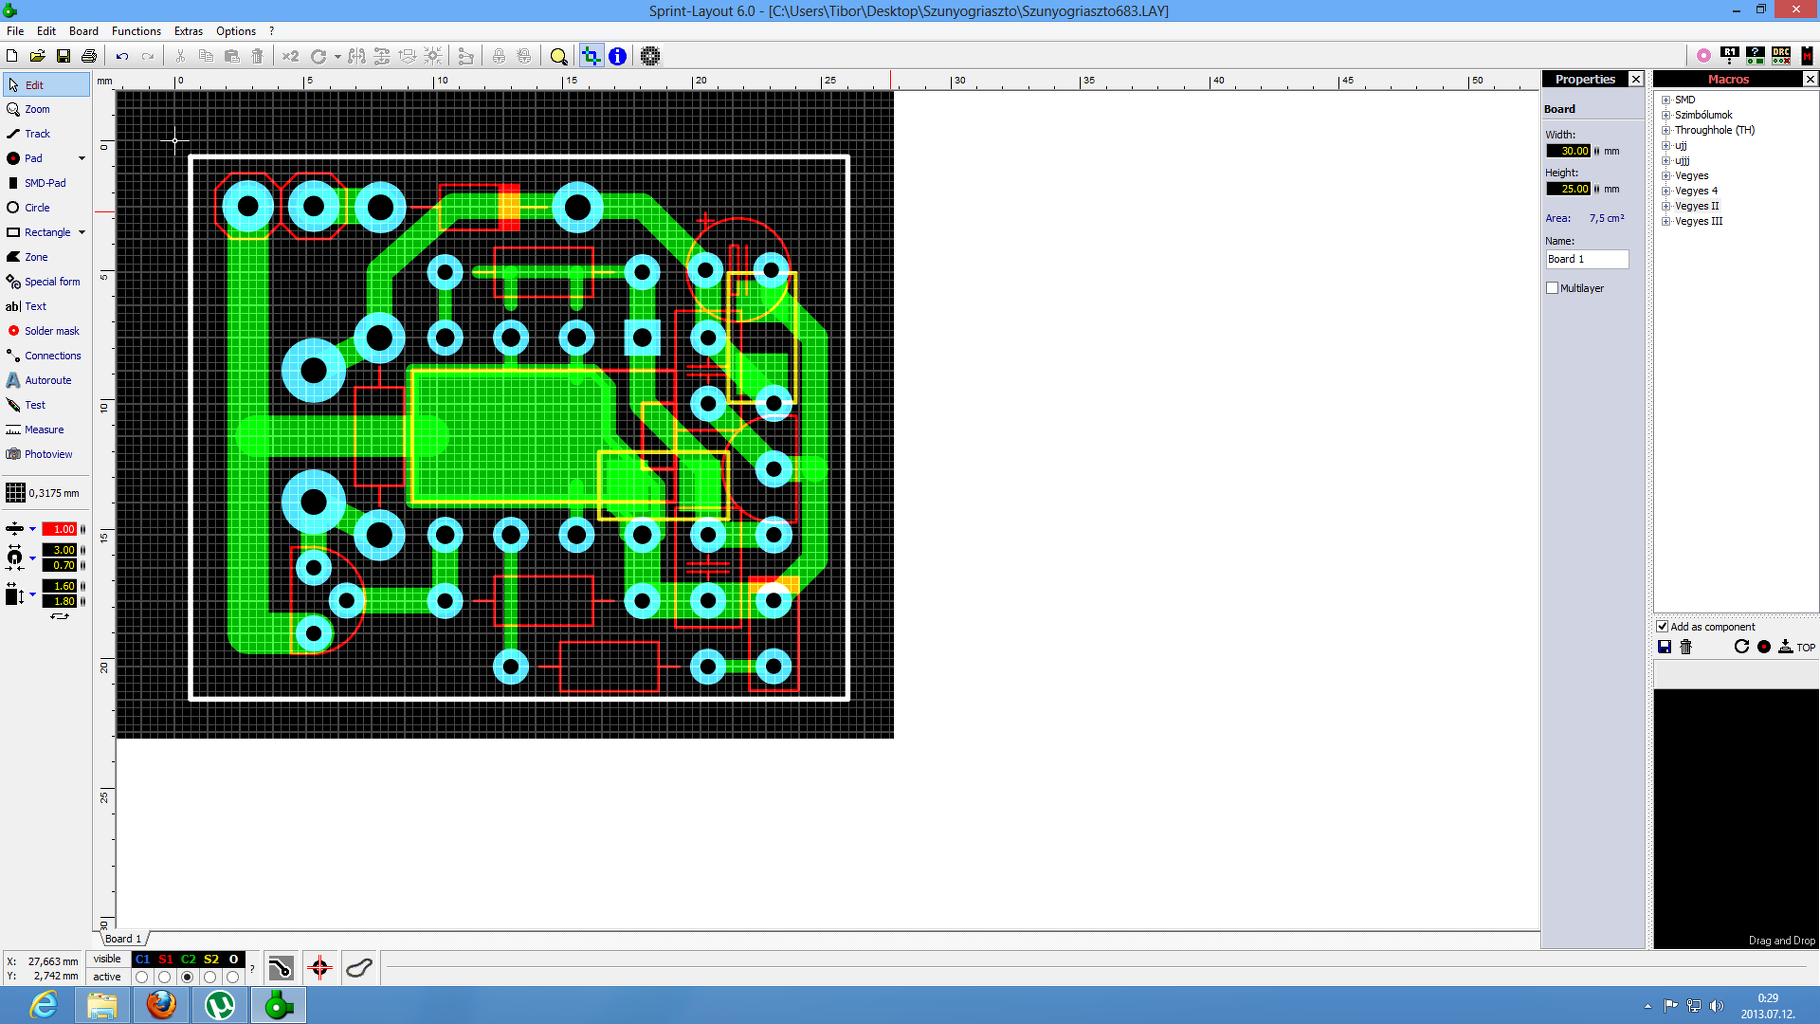Toggle S1 layer visibility
This screenshot has height=1024, width=1820.
pyautogui.click(x=166, y=959)
